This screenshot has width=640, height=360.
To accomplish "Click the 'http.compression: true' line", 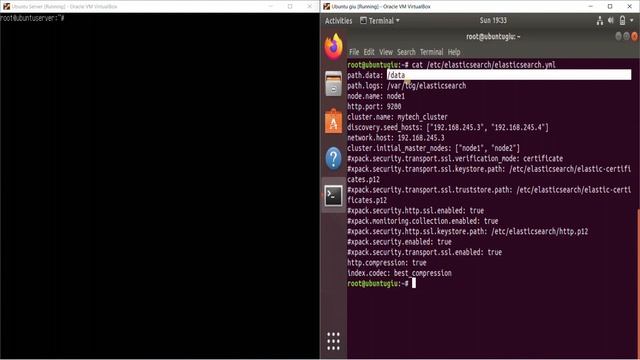I will (387, 263).
